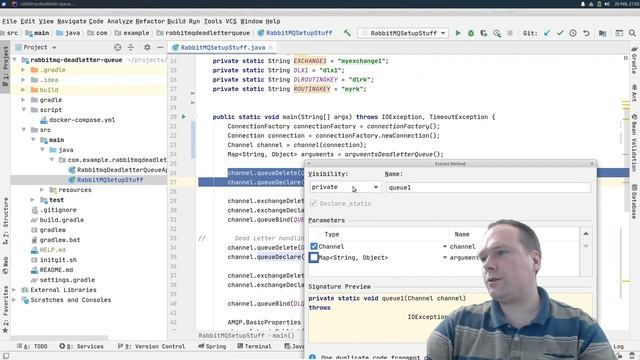Open the RabbitMQSetupStuff run configuration dropdown
640x360 pixels.
coord(403,33)
